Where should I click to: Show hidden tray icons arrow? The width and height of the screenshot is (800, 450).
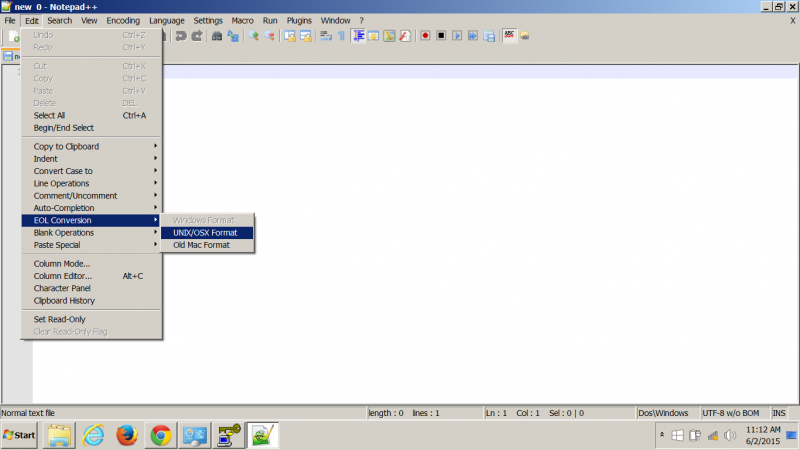click(662, 435)
